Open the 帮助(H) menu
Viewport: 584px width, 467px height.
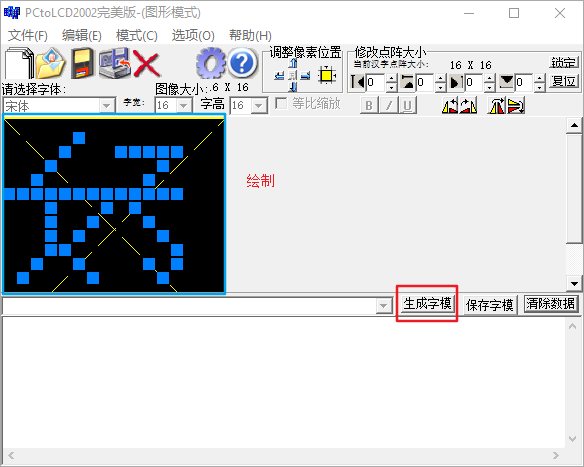click(250, 36)
